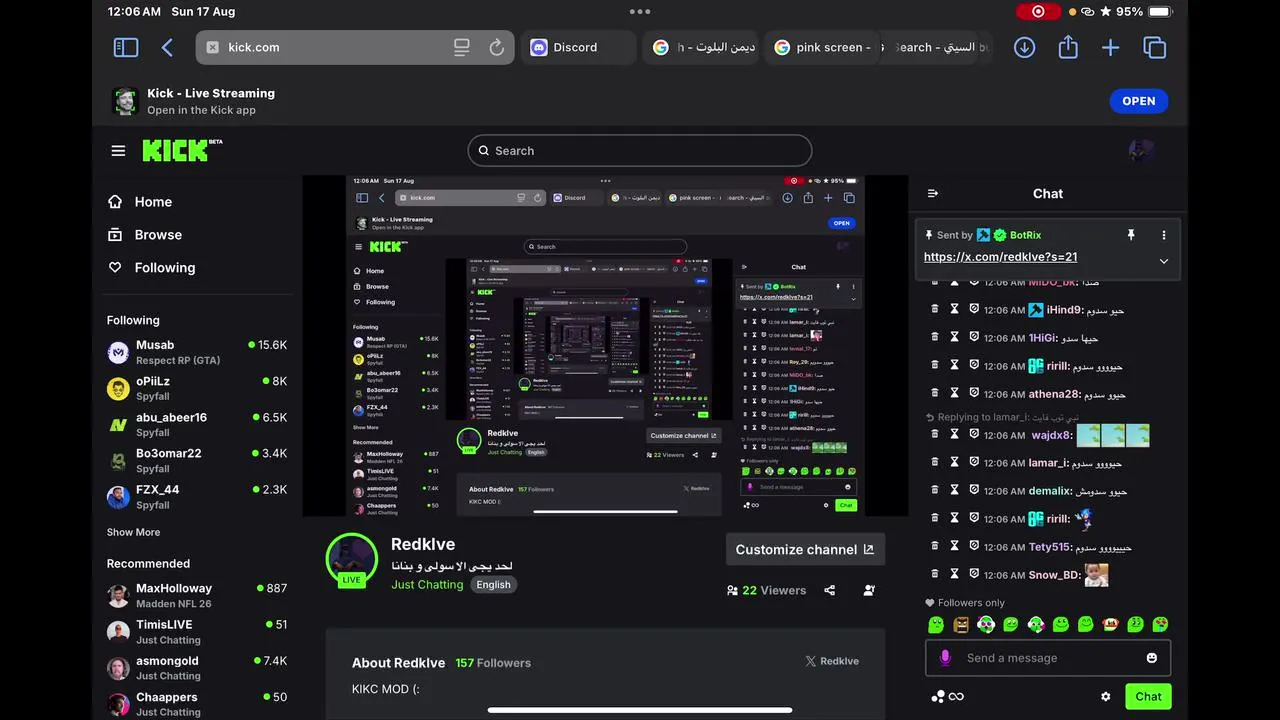Expand the pinned message chevron

(1164, 261)
